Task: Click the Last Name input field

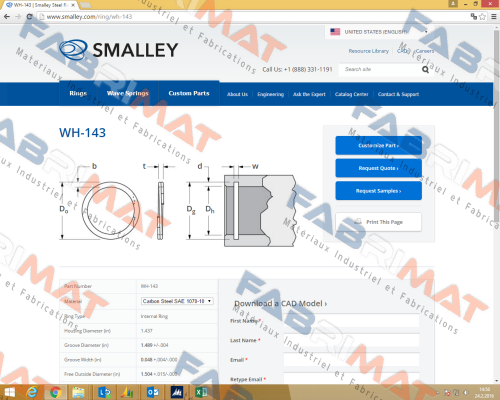Action: 351,340
